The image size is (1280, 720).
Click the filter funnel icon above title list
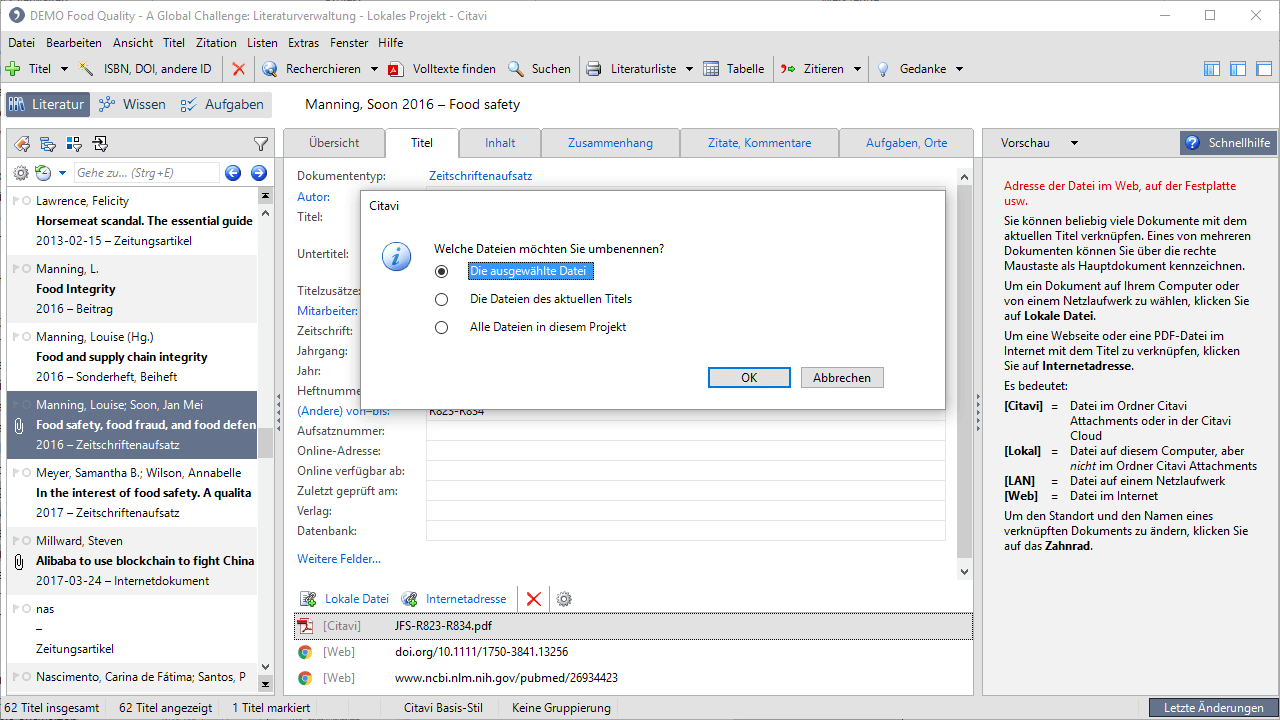click(x=261, y=144)
